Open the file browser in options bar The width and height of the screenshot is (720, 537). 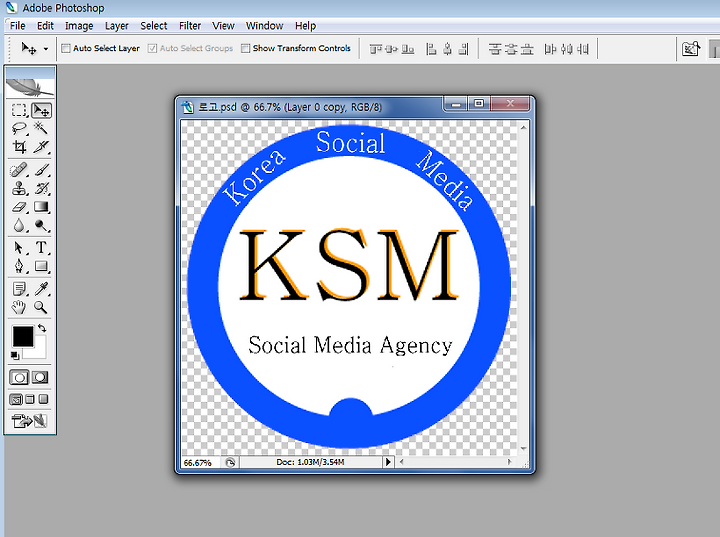pyautogui.click(x=691, y=49)
